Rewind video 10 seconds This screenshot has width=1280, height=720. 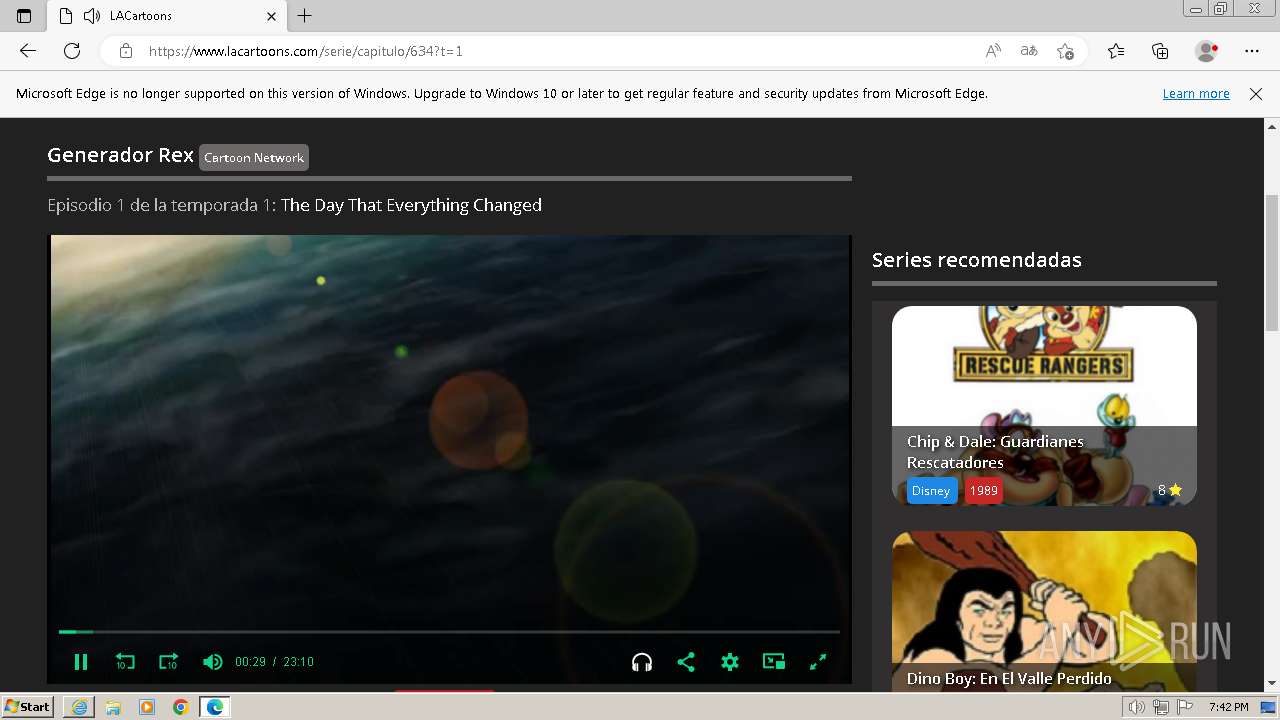coord(125,662)
